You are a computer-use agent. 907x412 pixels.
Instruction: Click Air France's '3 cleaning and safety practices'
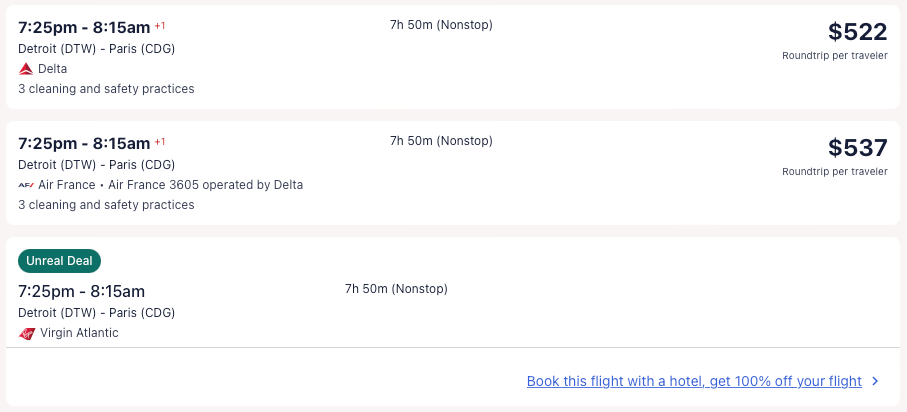tap(106, 205)
